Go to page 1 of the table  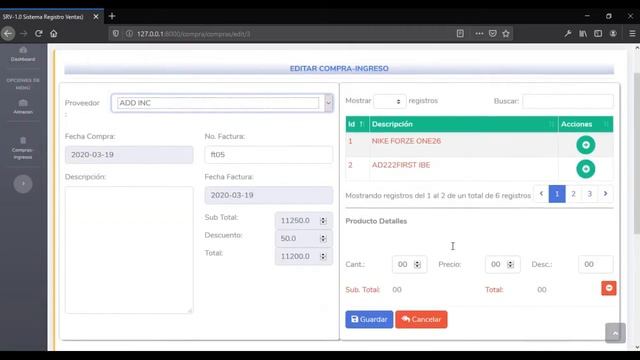[557, 194]
